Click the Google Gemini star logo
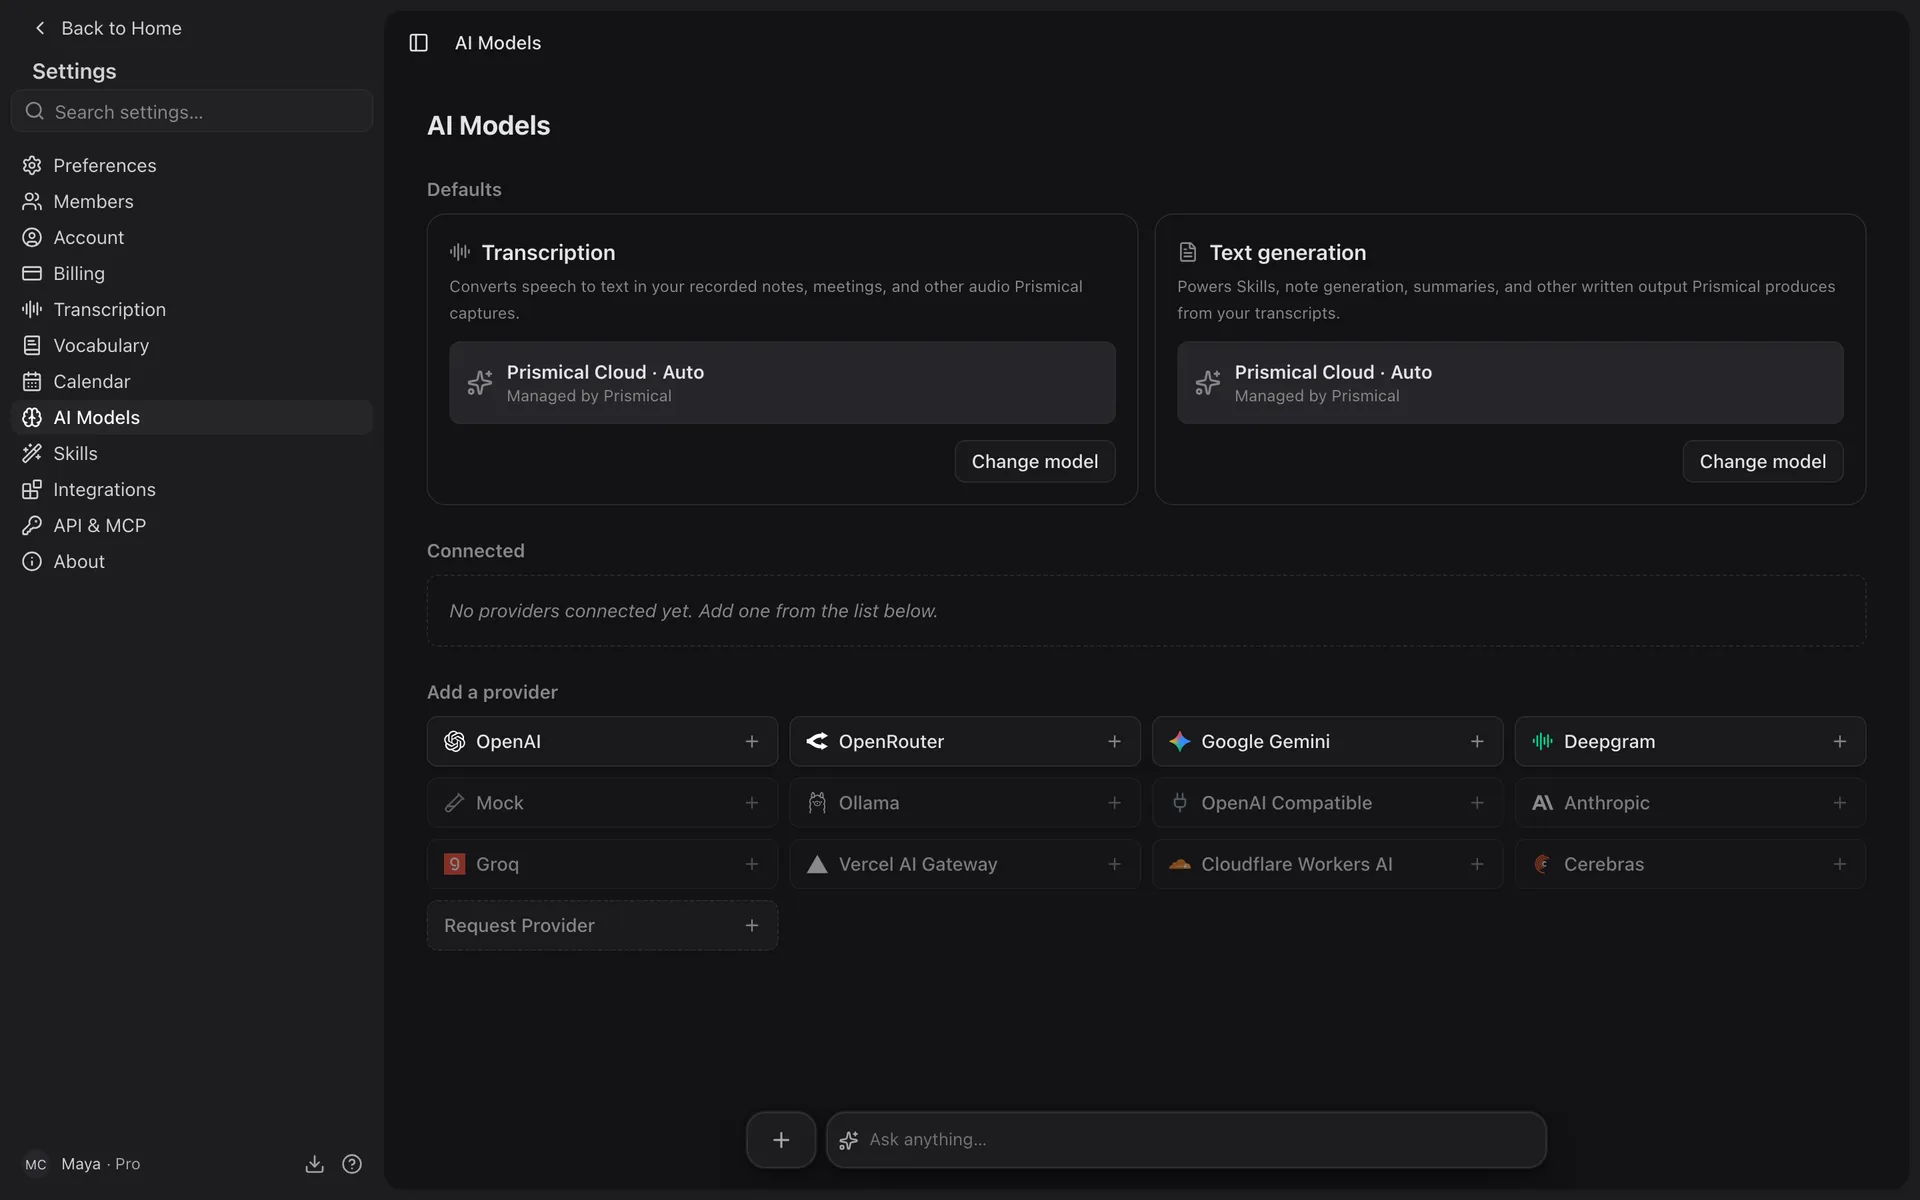This screenshot has width=1920, height=1200. 1180,741
